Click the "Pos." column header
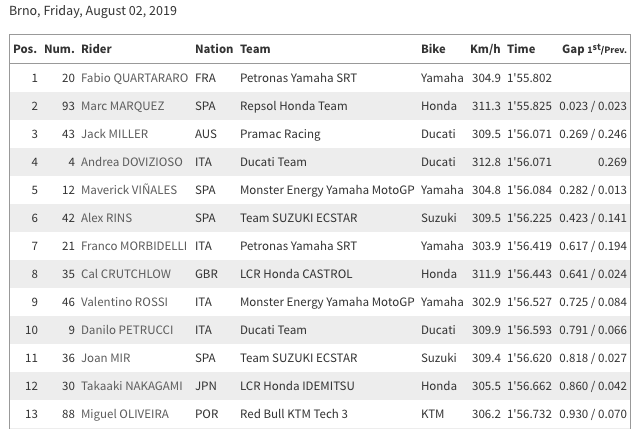Screen dimensions: 637x429 tap(25, 49)
